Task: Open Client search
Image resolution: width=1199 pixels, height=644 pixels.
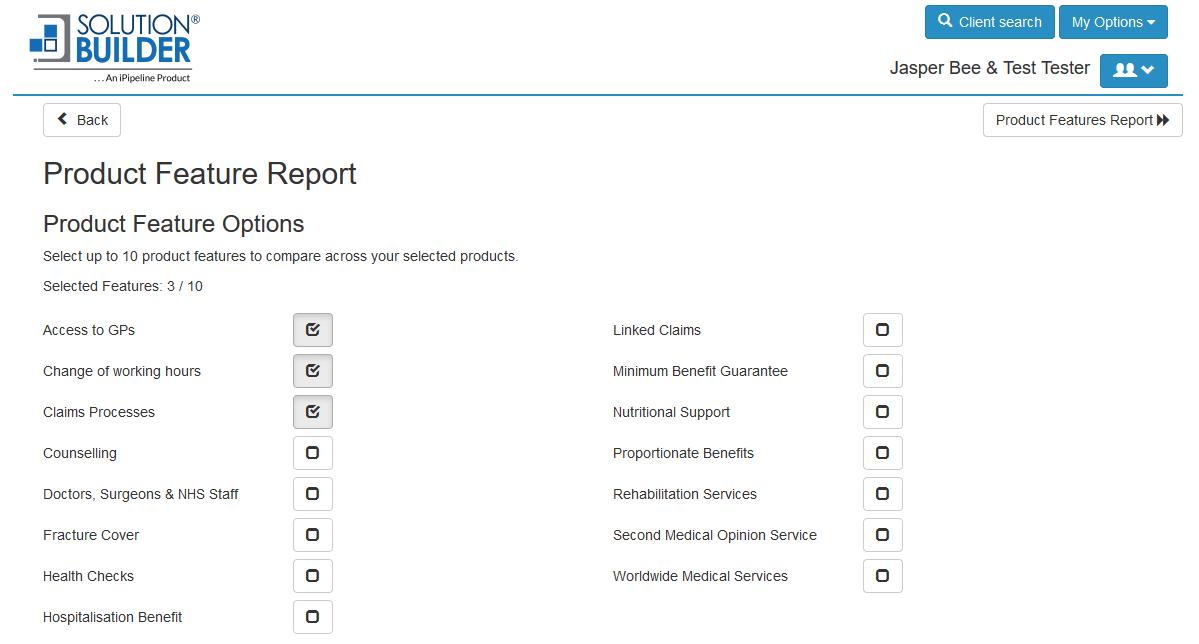Action: [989, 22]
